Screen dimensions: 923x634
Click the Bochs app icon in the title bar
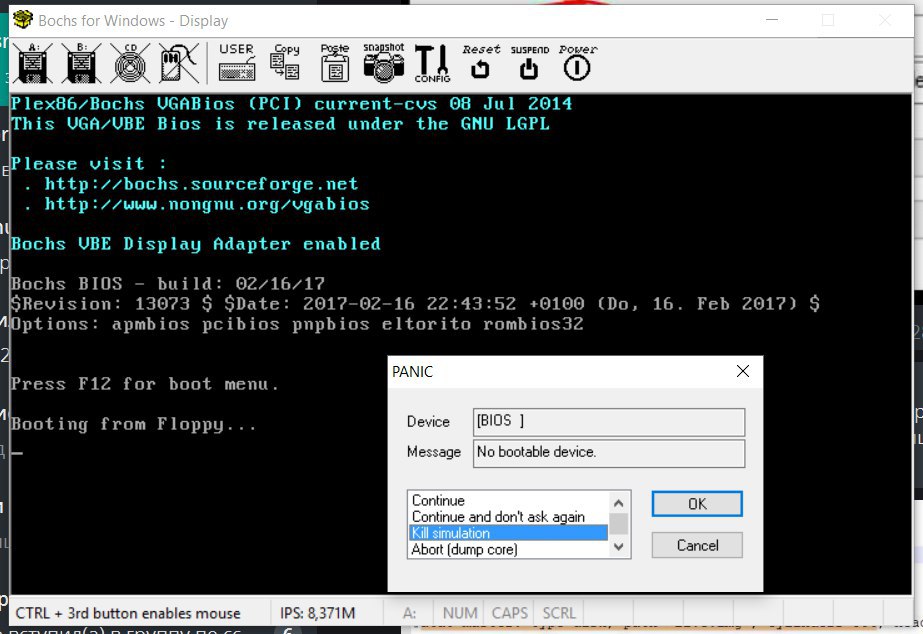click(23, 20)
